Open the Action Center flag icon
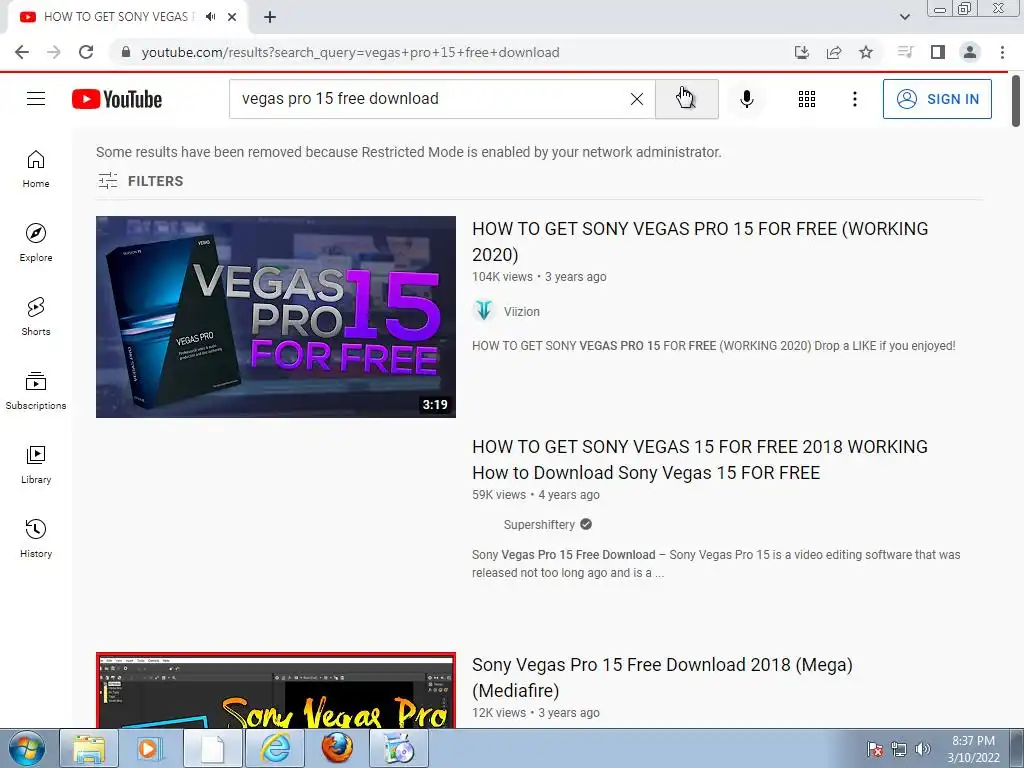This screenshot has height=768, width=1024. [875, 749]
